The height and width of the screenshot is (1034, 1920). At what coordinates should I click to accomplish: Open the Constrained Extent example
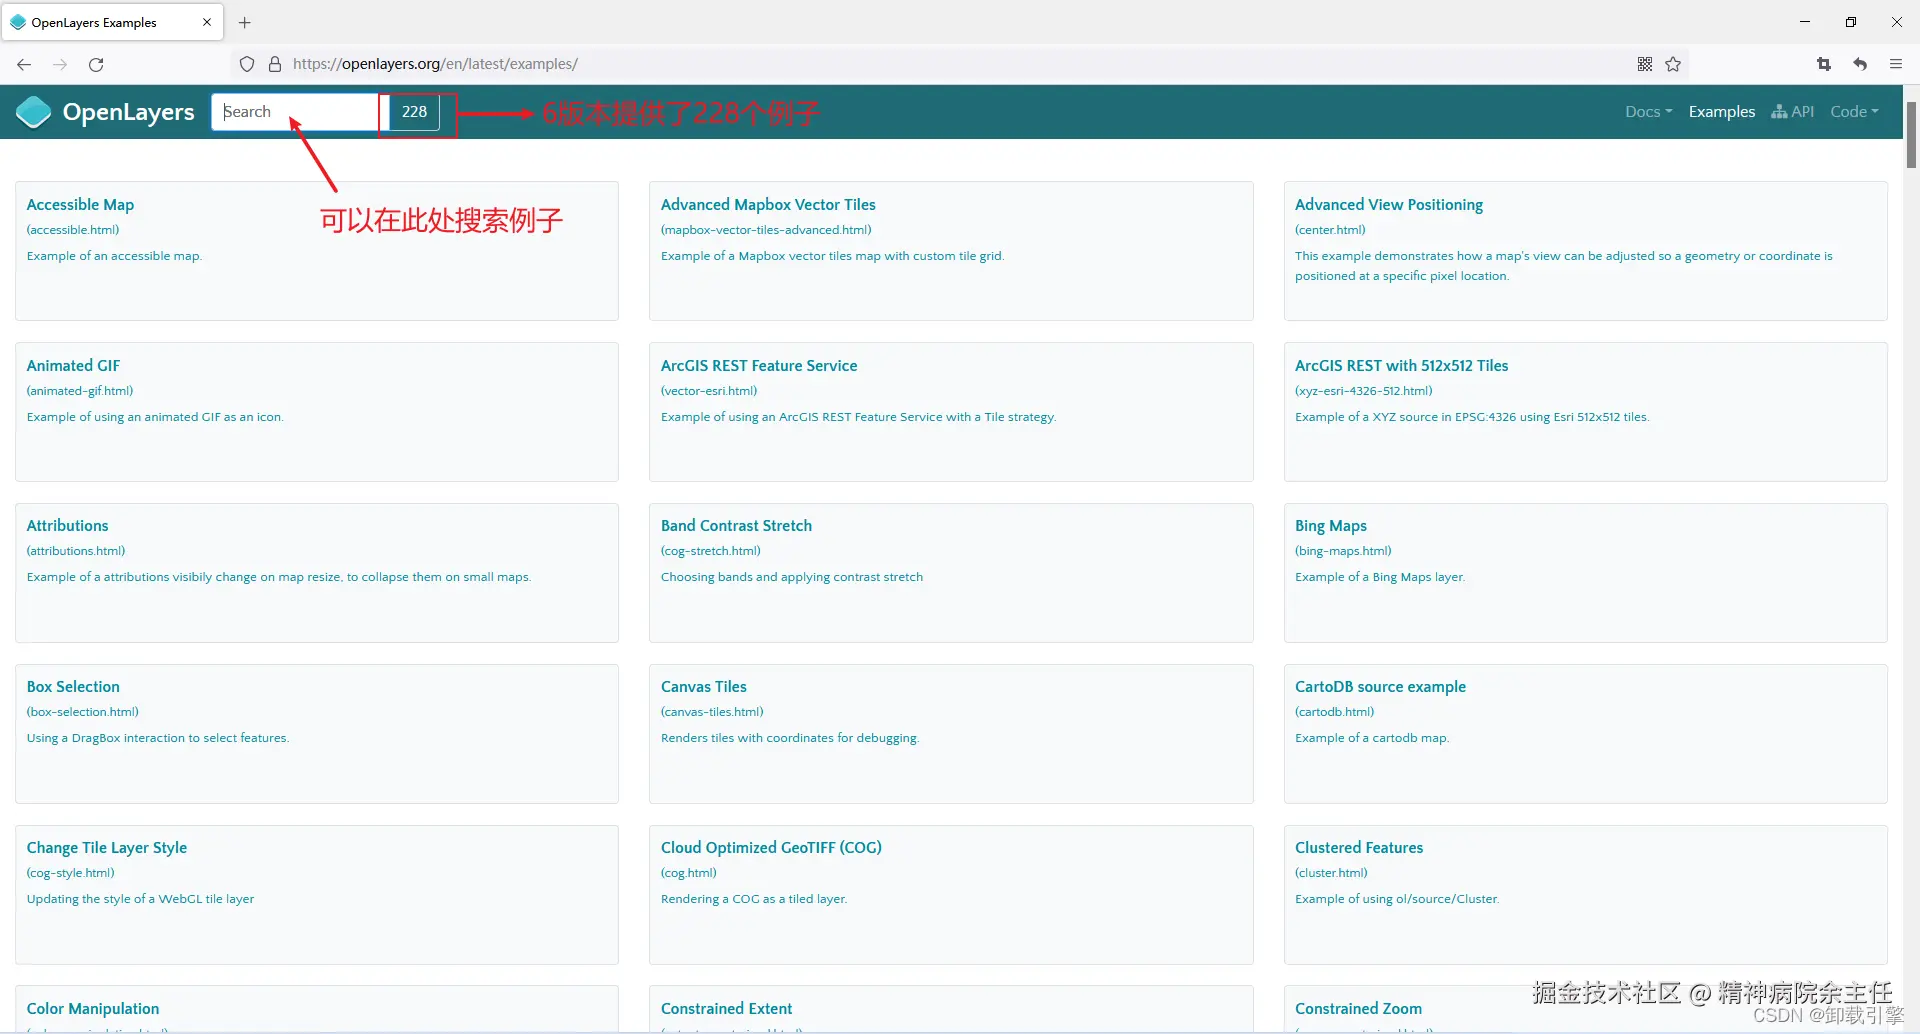(726, 1009)
